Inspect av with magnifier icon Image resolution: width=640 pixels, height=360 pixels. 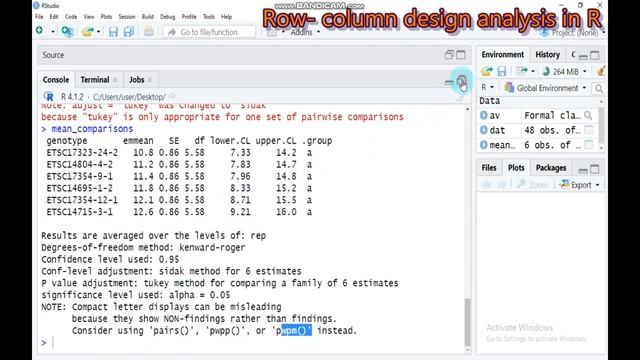click(588, 116)
